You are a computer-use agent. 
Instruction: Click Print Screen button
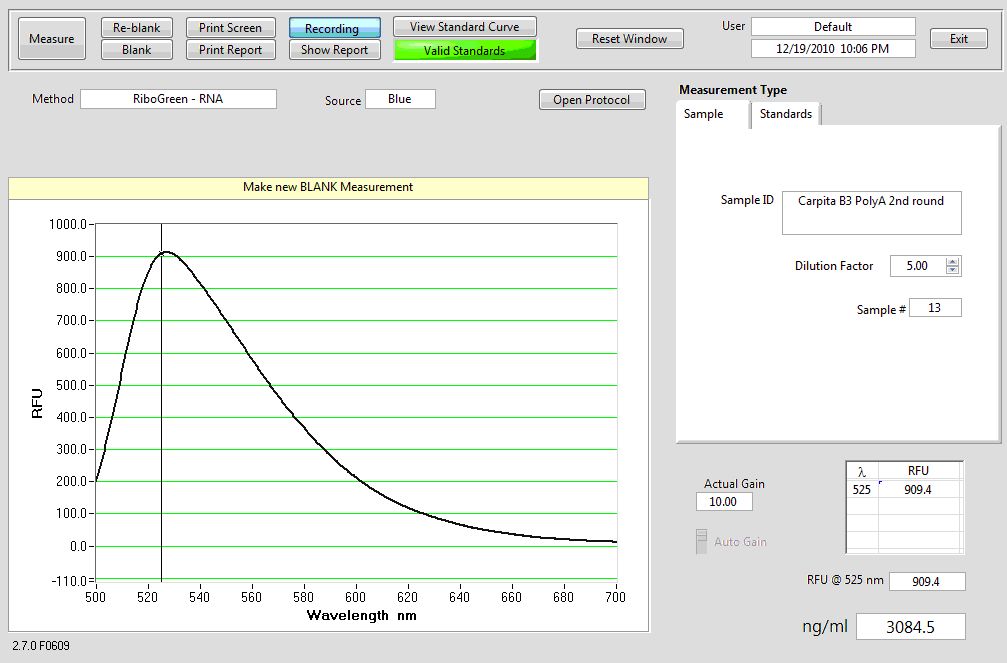(x=231, y=28)
